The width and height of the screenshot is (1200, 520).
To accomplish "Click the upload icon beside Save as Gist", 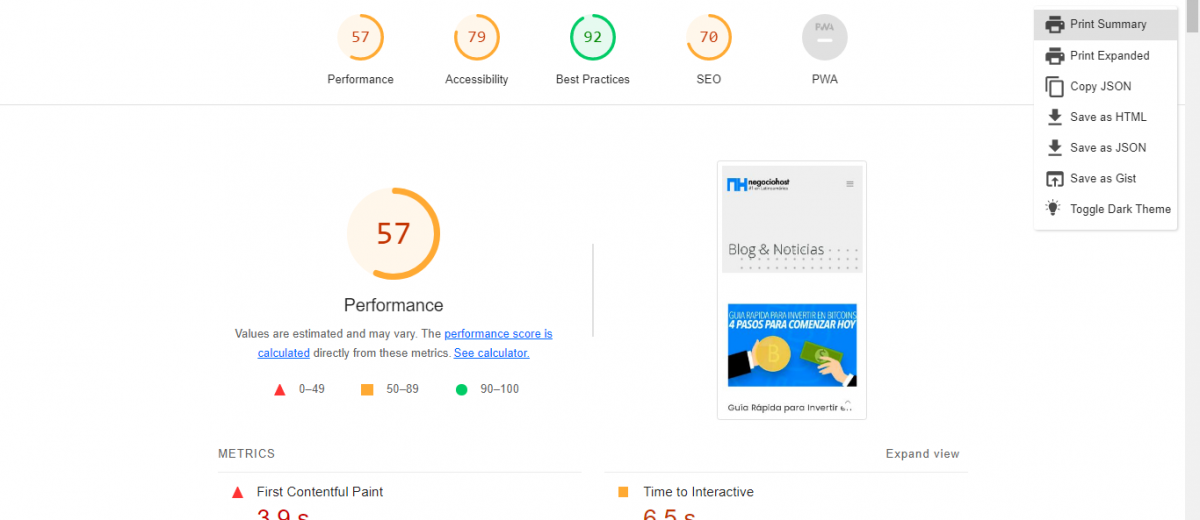I will click(1054, 179).
